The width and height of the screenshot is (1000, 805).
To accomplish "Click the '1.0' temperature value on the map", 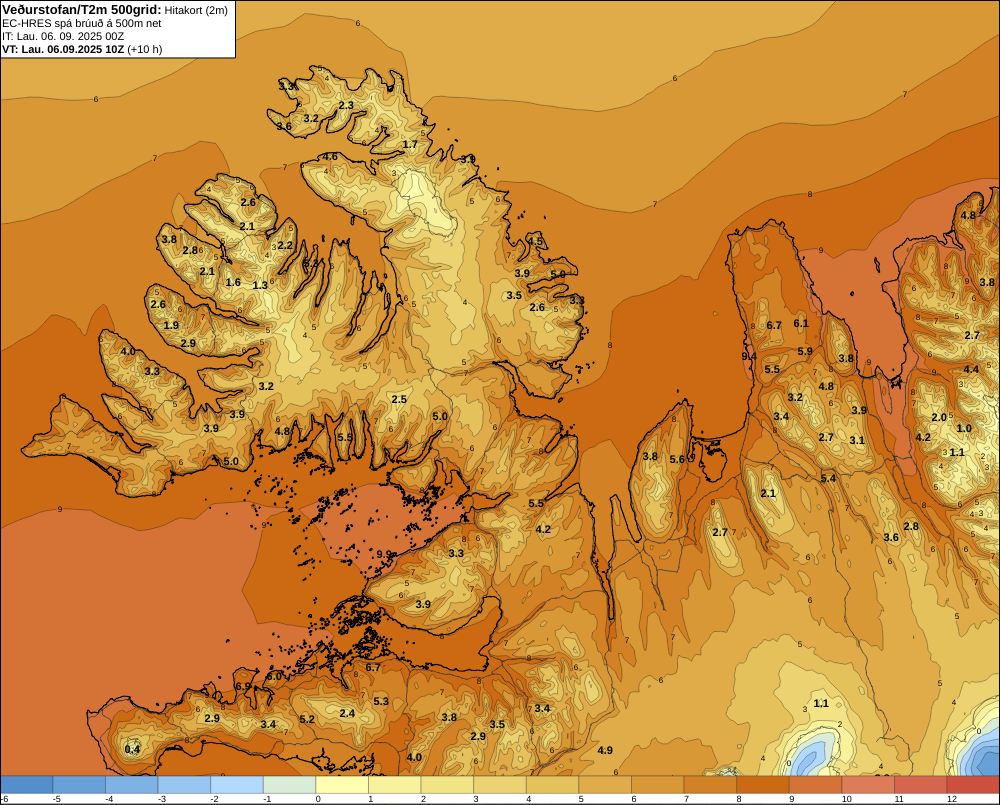I will tap(964, 429).
